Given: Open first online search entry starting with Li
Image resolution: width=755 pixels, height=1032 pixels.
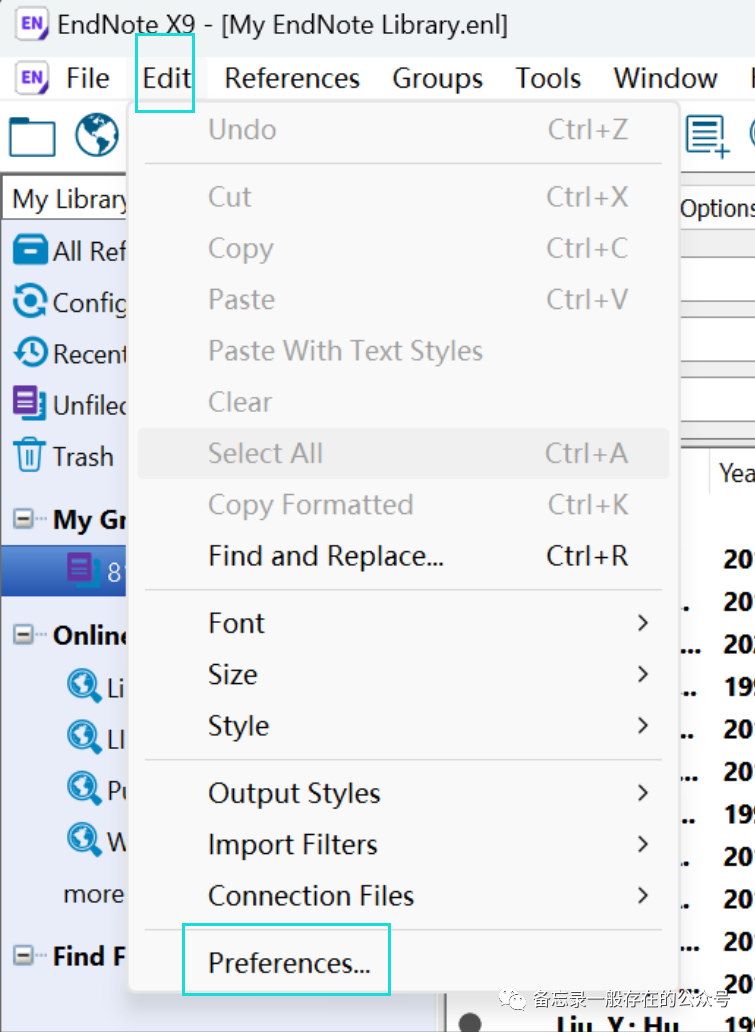Looking at the screenshot, I should [95, 687].
